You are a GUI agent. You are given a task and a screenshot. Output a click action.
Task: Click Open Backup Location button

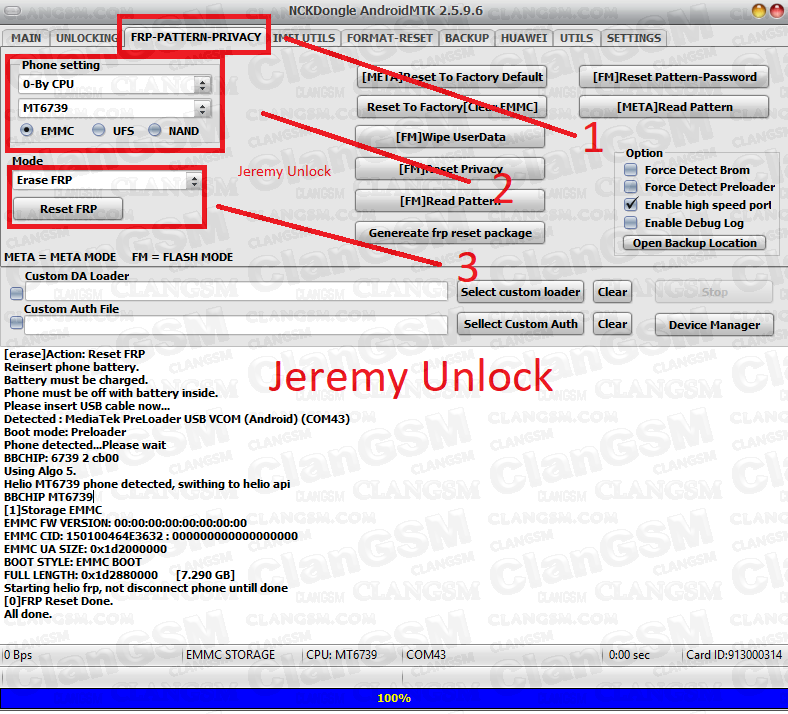(x=694, y=243)
